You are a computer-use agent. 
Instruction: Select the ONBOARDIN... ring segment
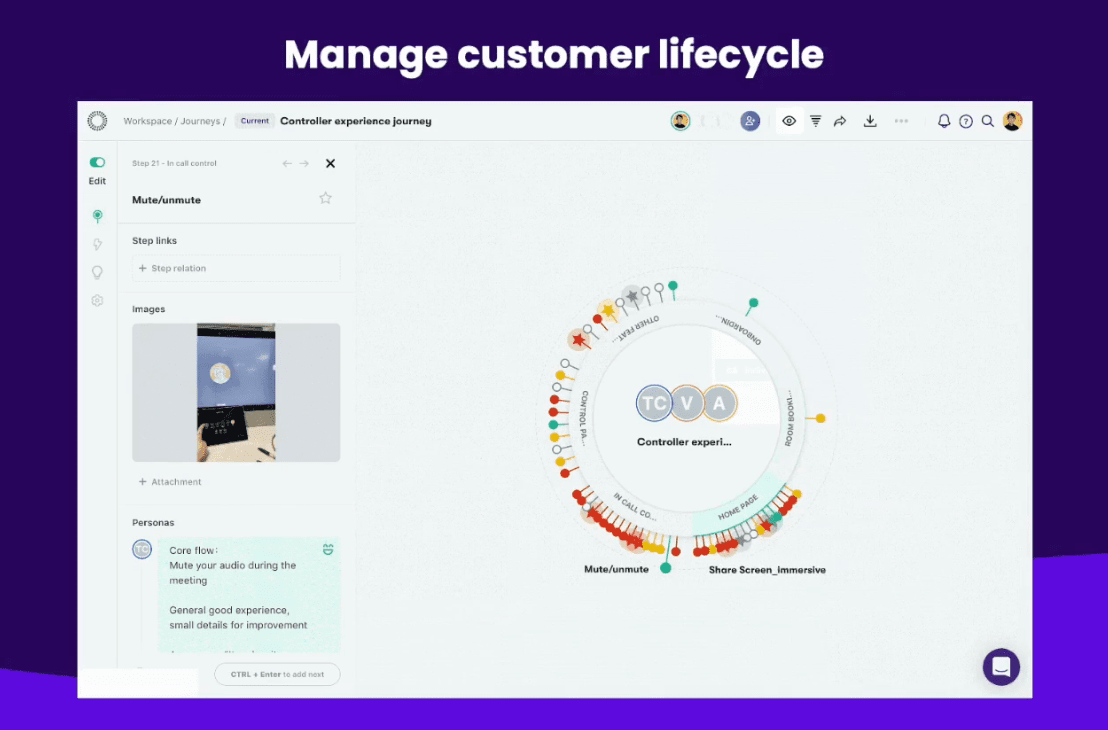click(738, 329)
